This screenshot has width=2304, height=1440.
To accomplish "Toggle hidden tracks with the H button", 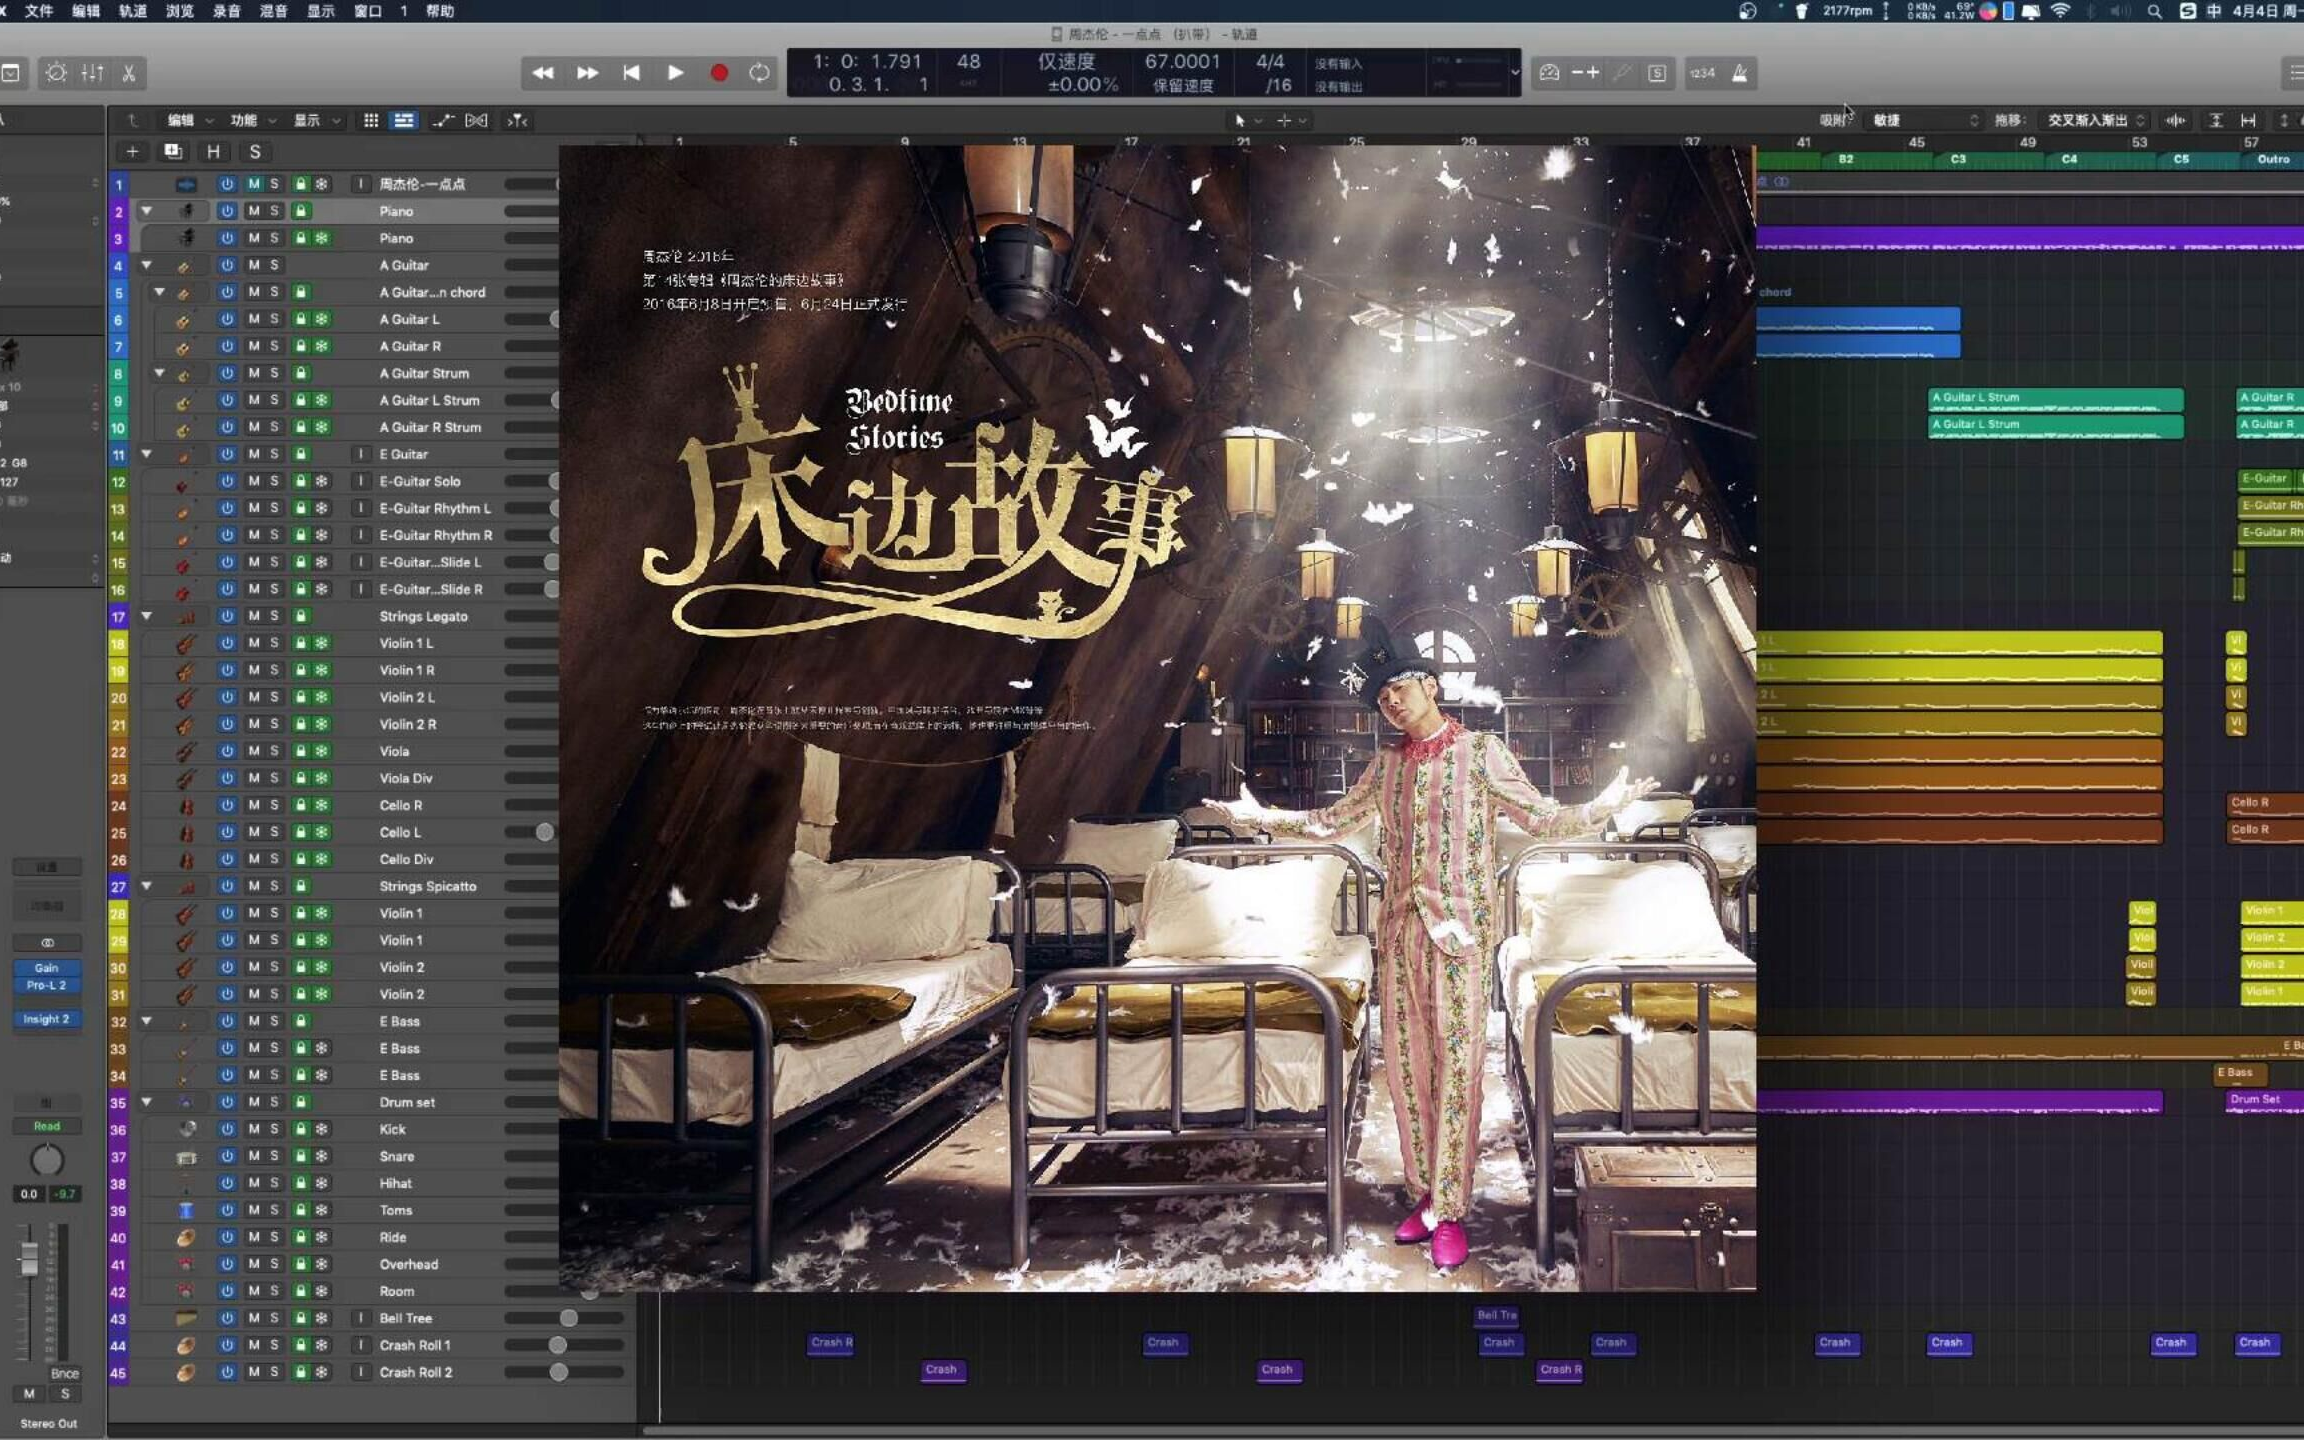I will (x=213, y=152).
